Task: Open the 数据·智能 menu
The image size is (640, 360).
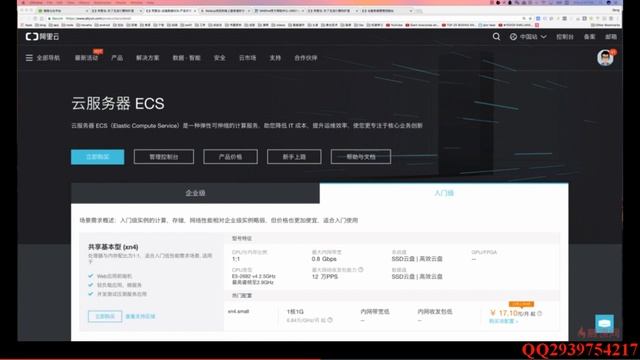Action: tap(187, 58)
